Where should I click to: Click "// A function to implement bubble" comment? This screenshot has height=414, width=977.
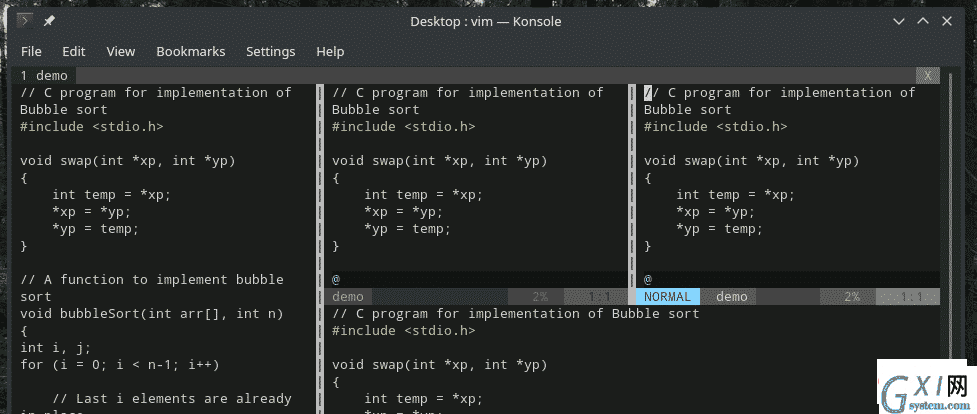coord(151,280)
